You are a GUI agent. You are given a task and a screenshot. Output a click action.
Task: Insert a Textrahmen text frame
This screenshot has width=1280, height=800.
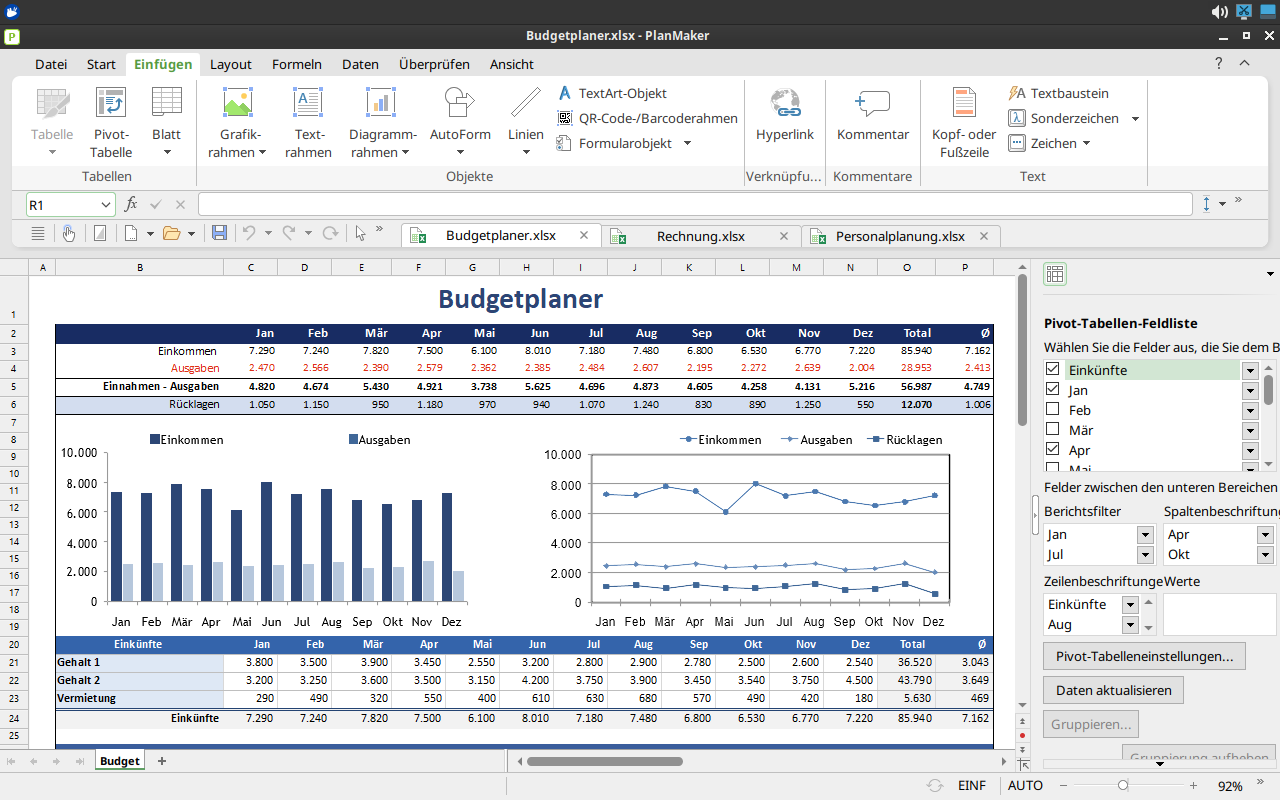[x=308, y=122]
